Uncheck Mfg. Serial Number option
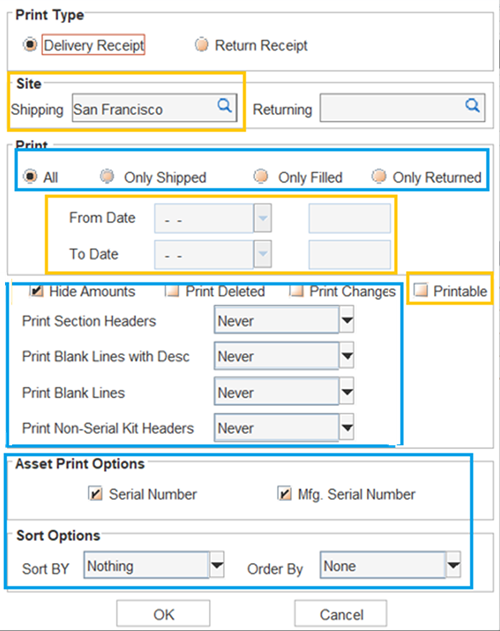The width and height of the screenshot is (500, 631). tap(285, 493)
